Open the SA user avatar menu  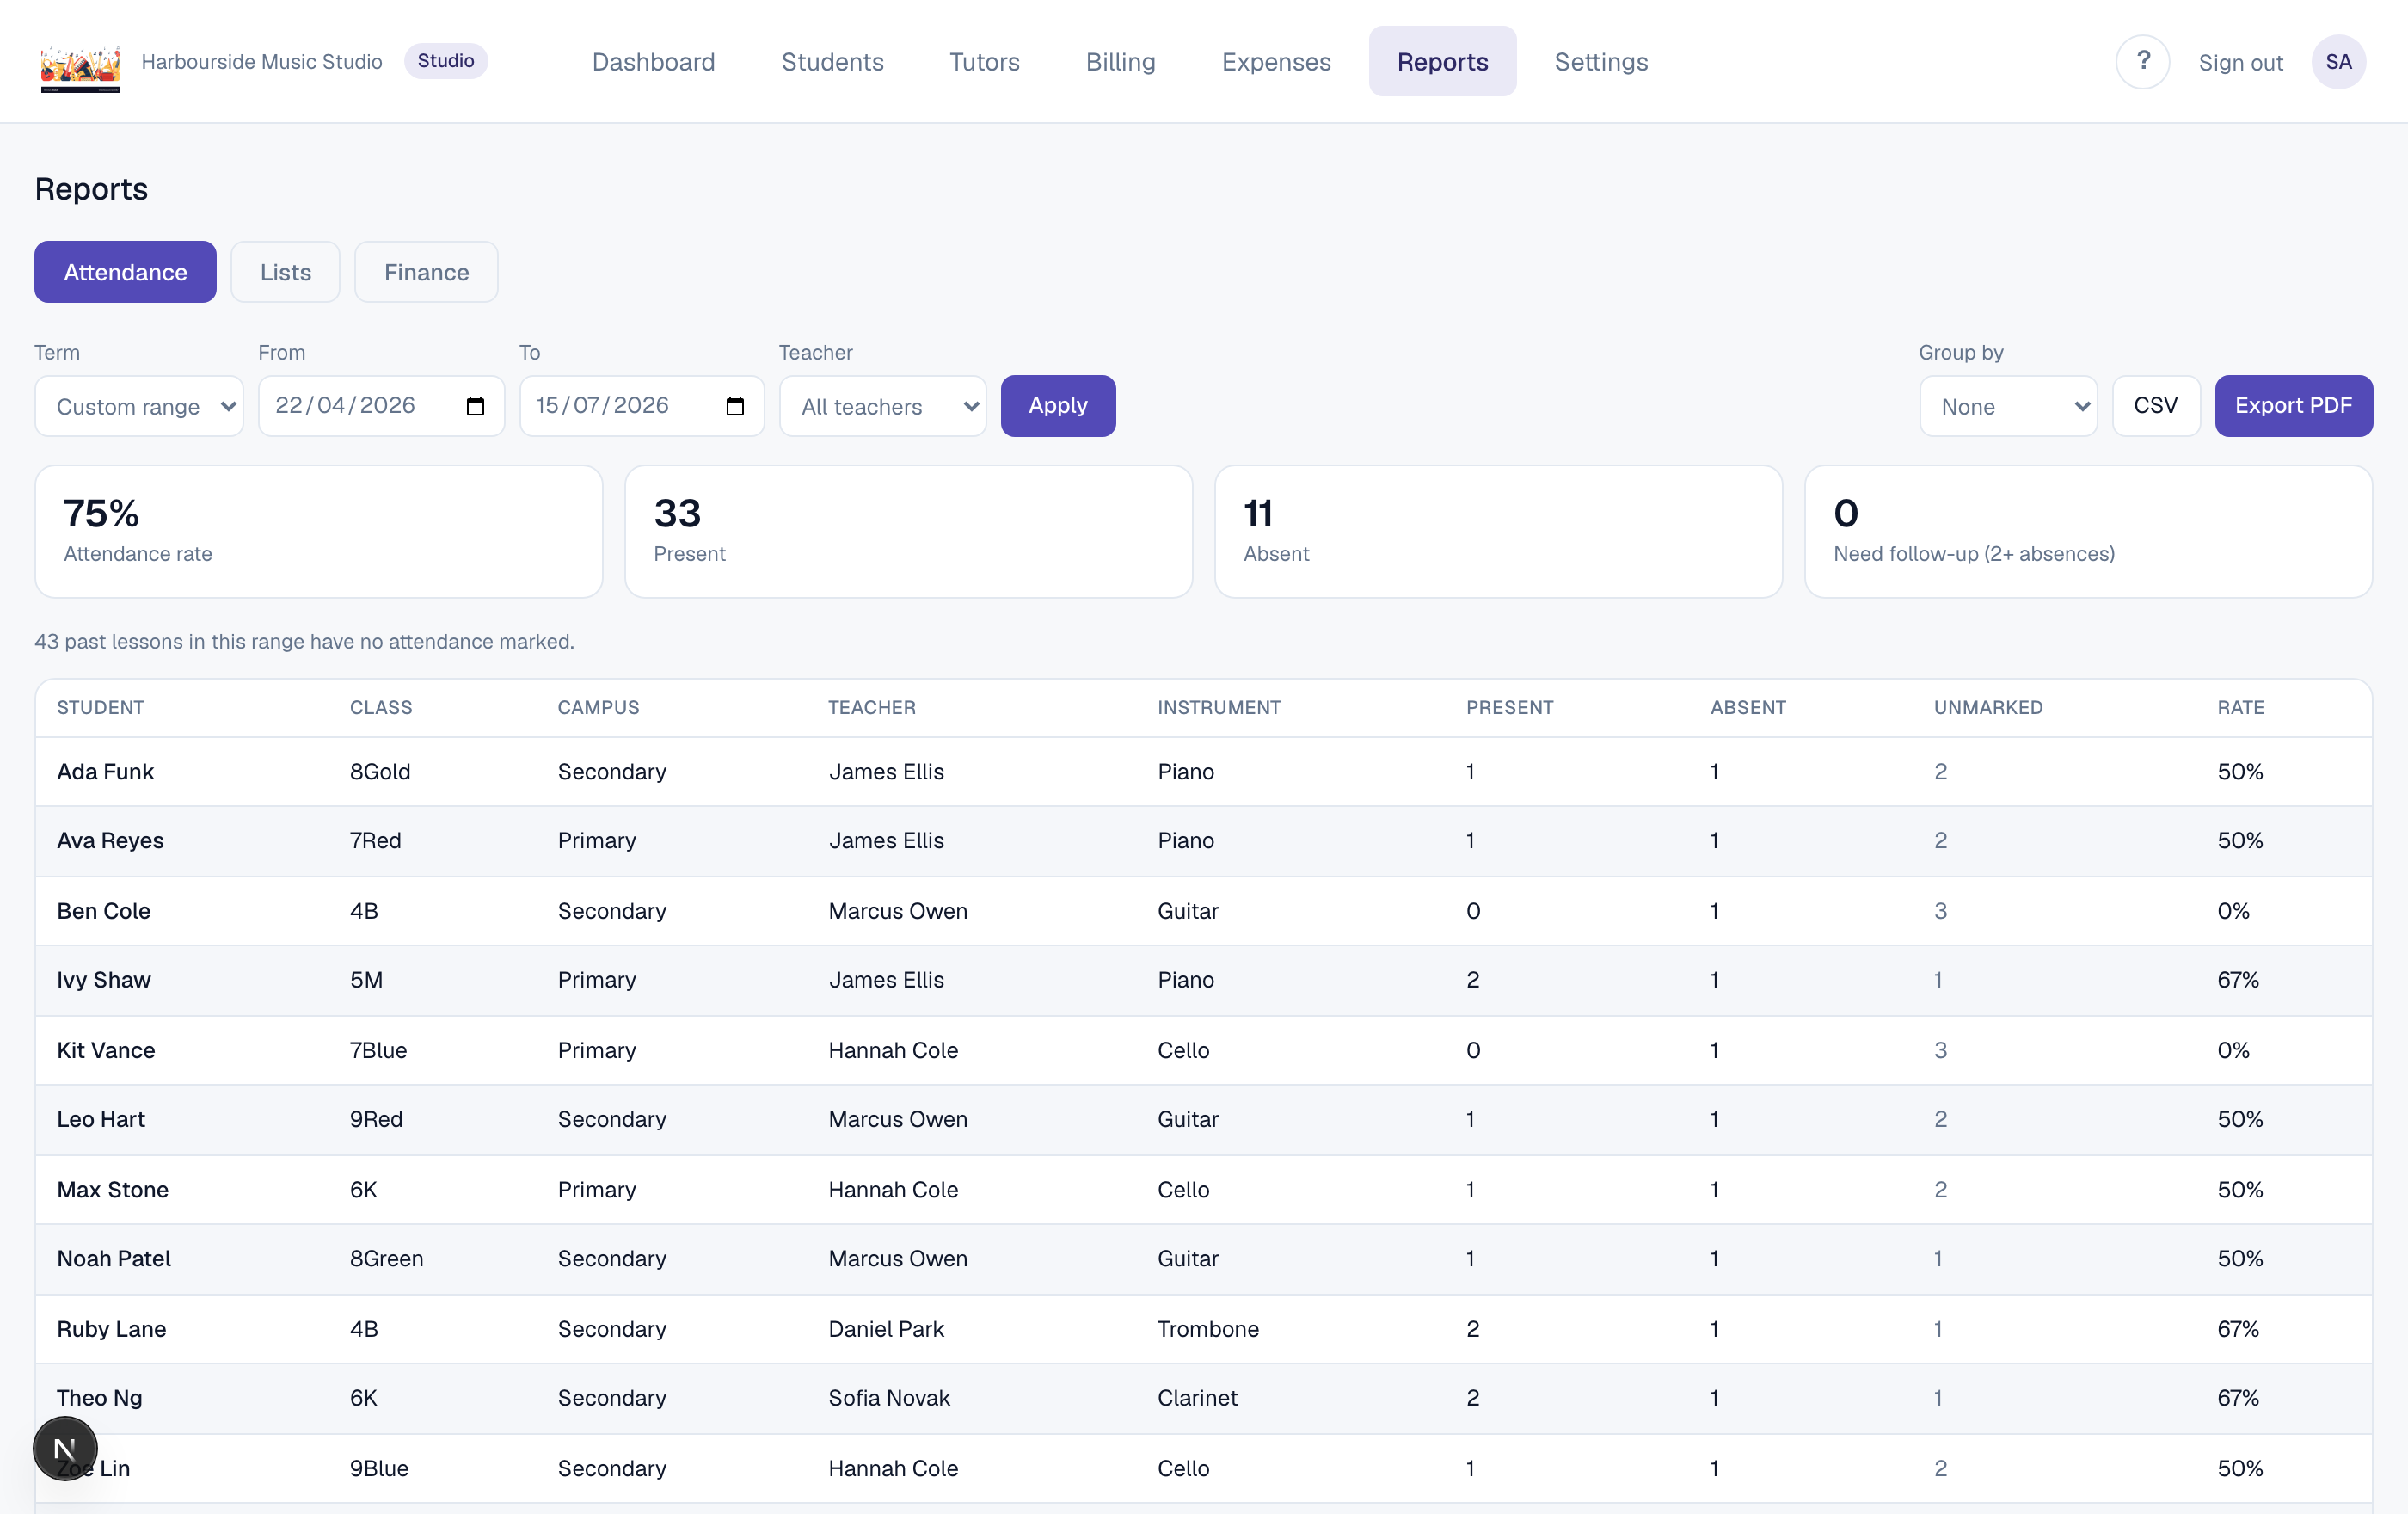pos(2338,62)
